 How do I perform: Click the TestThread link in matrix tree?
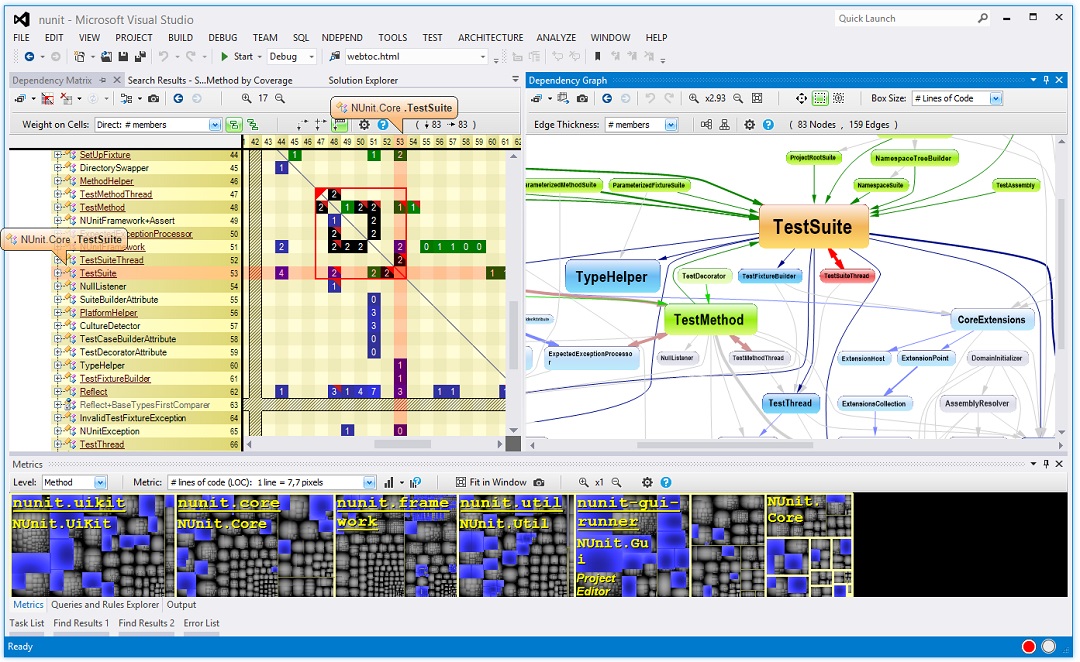(102, 444)
